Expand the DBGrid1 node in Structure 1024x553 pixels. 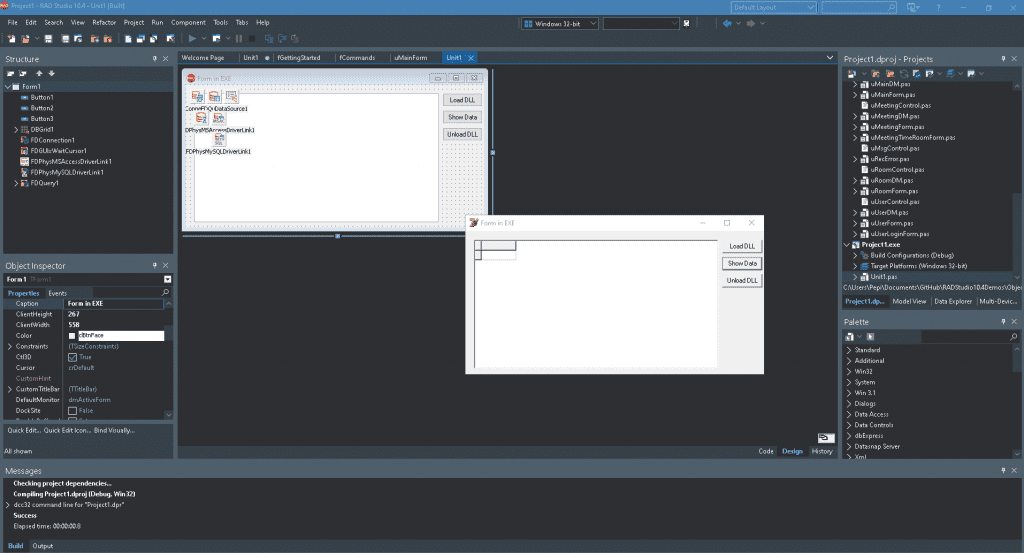pos(16,129)
